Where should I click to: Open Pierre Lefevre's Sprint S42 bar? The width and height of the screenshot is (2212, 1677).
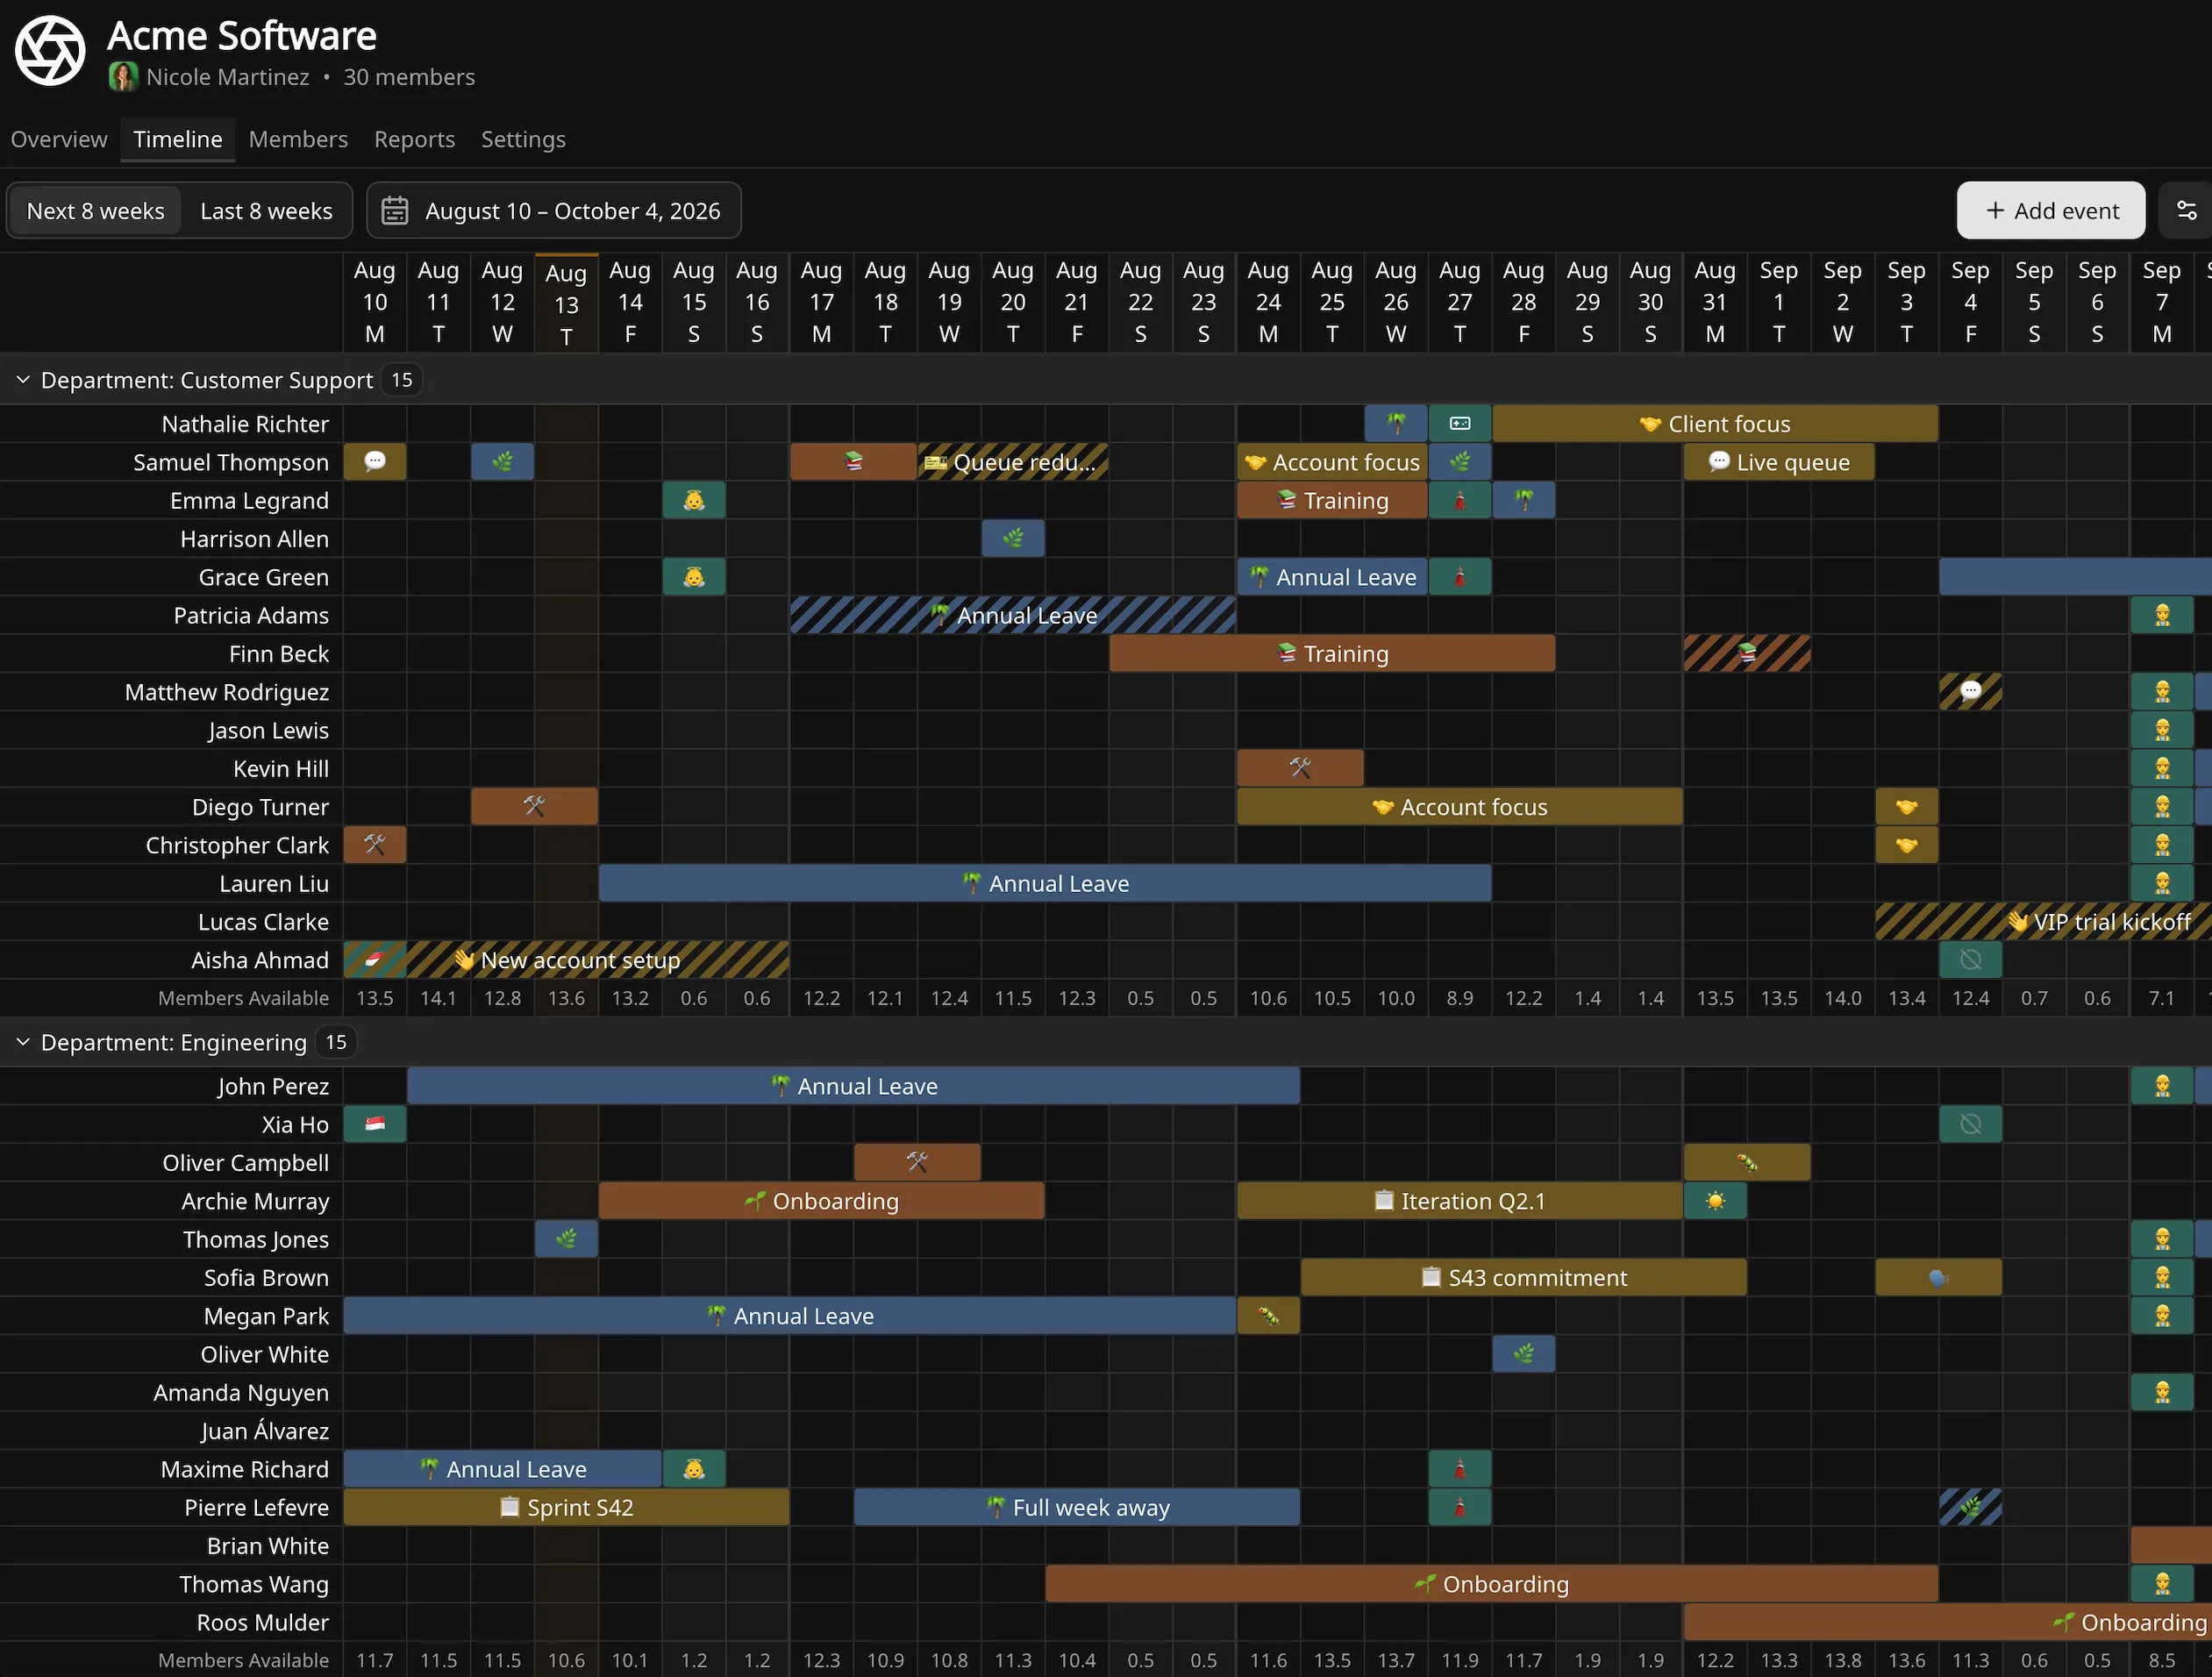click(x=566, y=1508)
